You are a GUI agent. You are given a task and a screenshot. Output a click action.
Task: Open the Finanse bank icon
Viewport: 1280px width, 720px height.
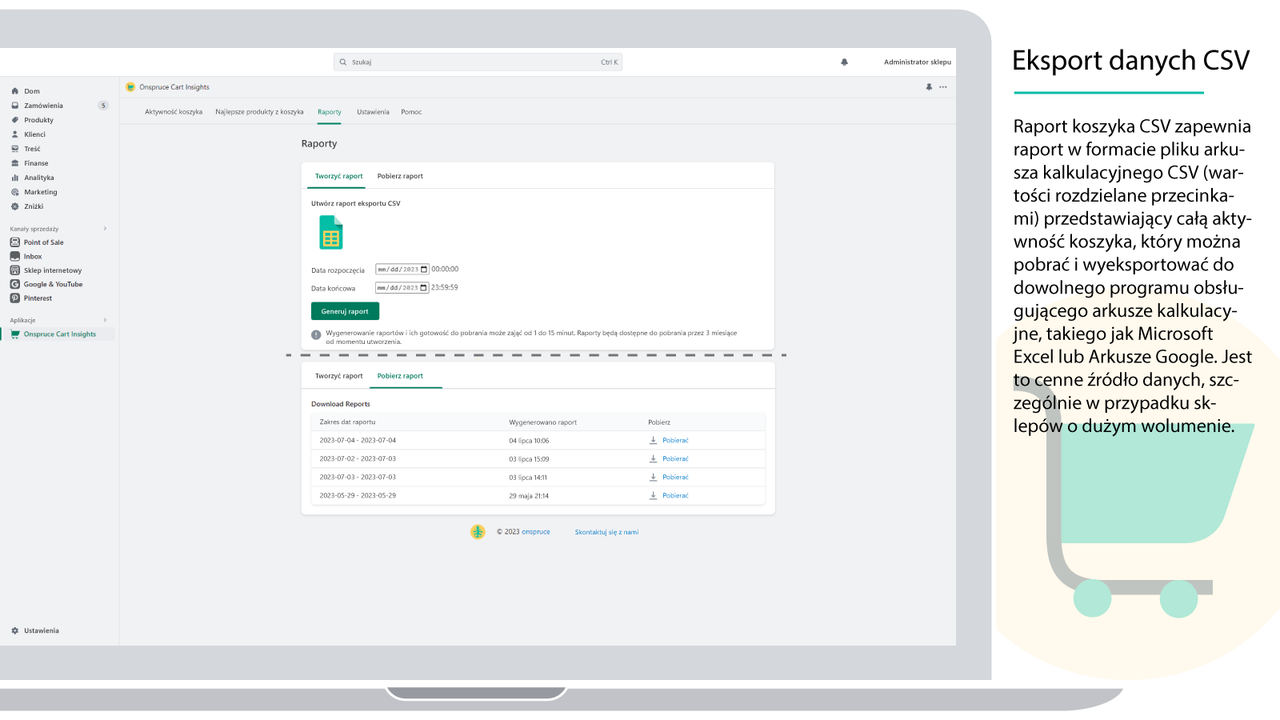pyautogui.click(x=15, y=163)
